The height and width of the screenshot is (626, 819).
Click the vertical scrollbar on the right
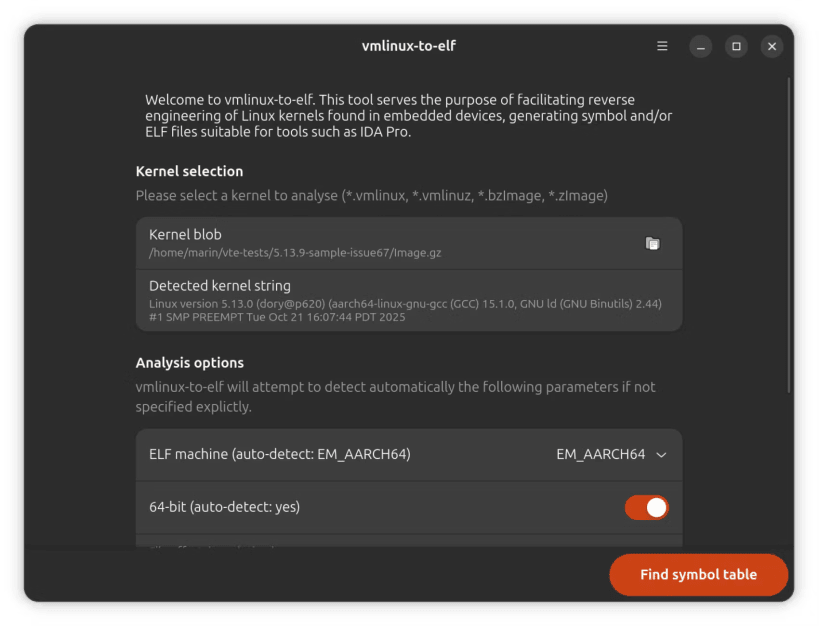point(789,235)
